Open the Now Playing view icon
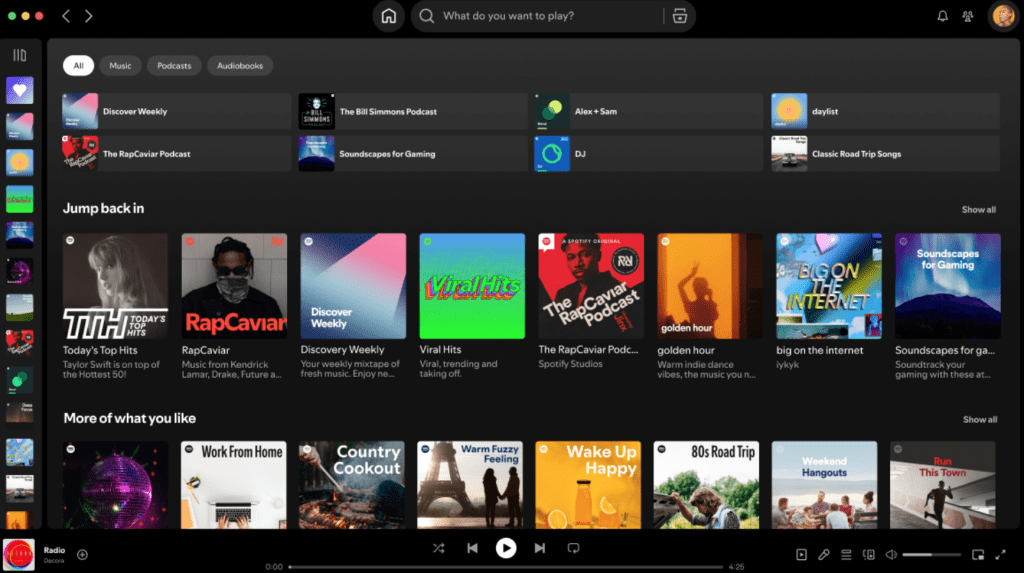 (x=801, y=555)
